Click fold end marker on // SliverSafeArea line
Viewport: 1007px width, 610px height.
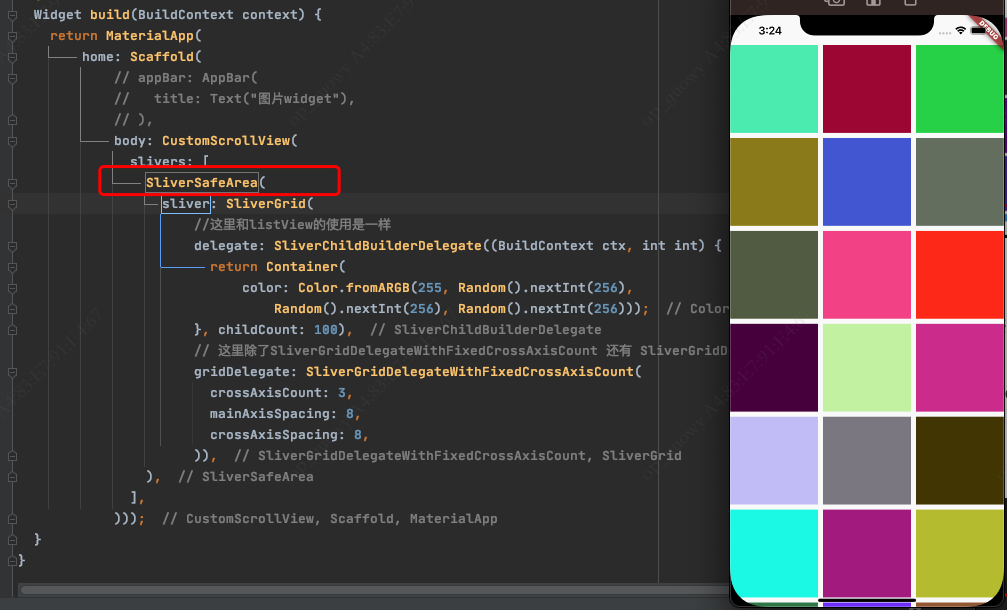click(12, 477)
